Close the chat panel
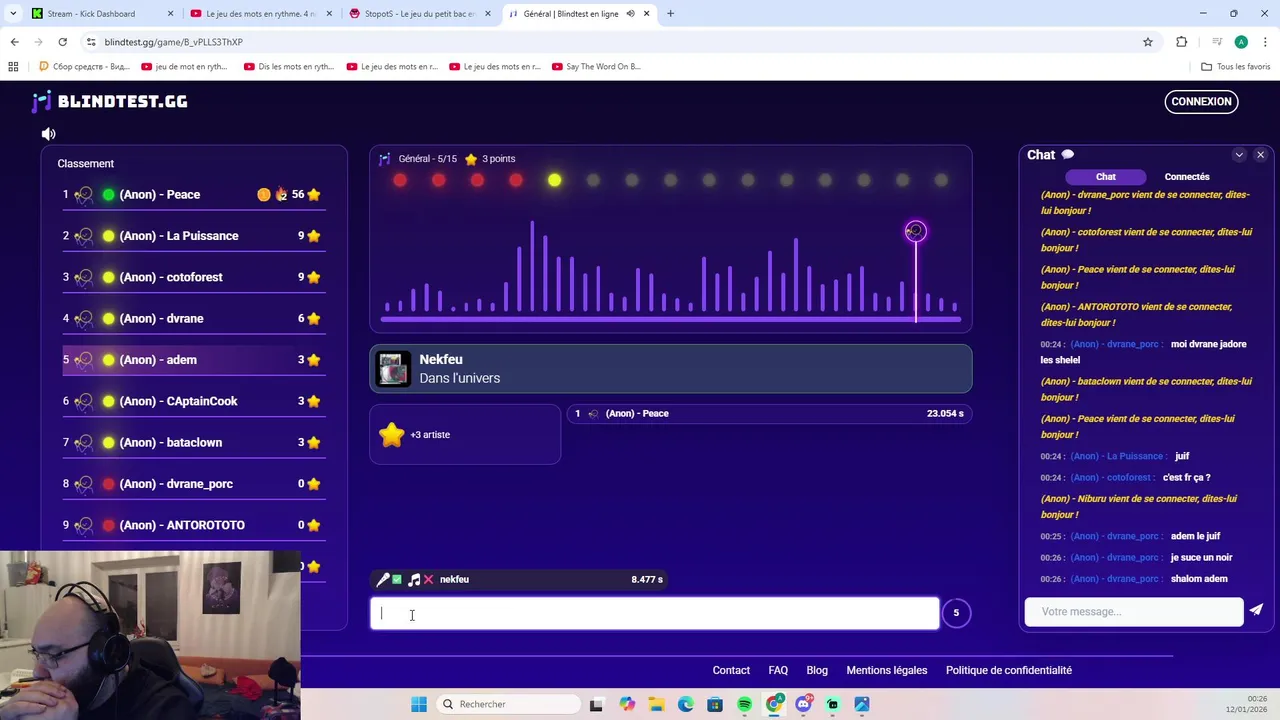This screenshot has width=1280, height=720. pos(1260,155)
